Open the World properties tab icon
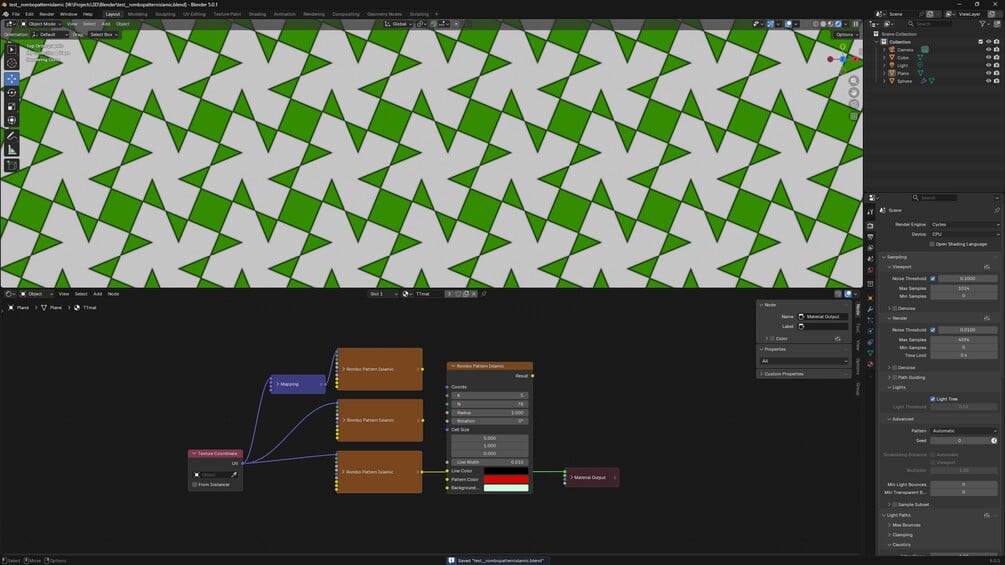The image size is (1005, 565). pos(870,270)
